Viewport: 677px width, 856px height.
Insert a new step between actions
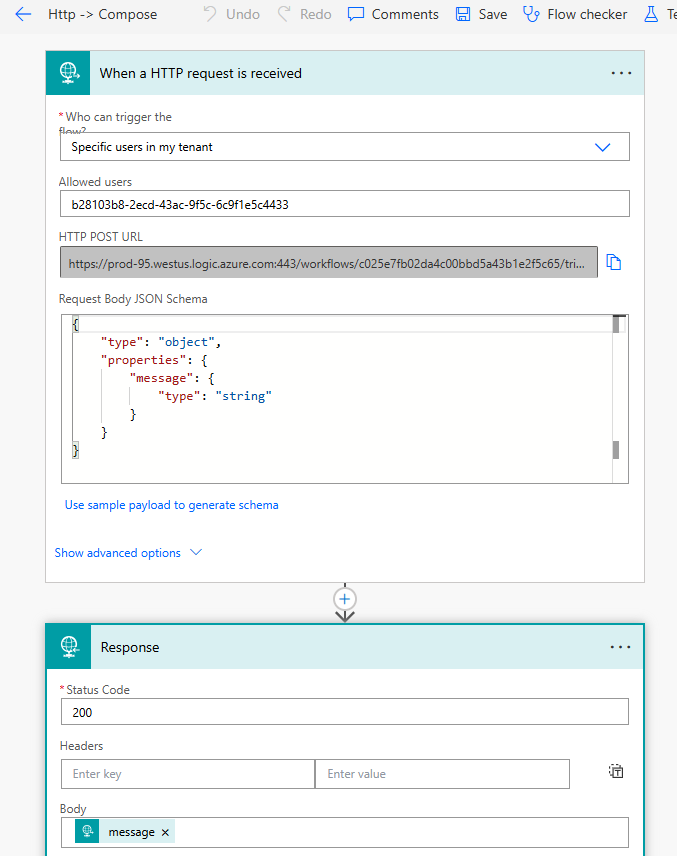344,599
